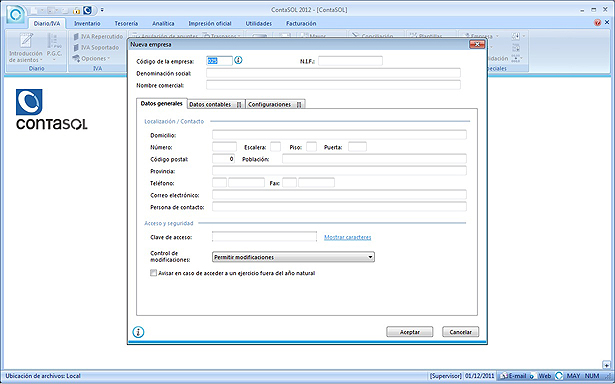Open the Diario/IVA ribbon tab

tap(47, 24)
